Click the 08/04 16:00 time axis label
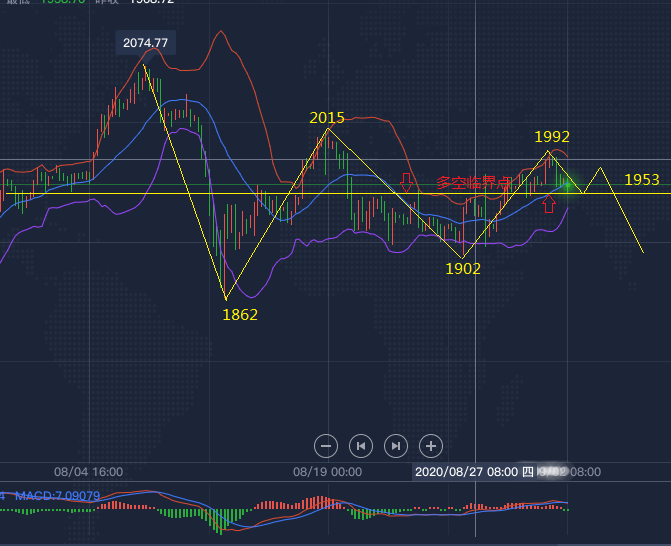This screenshot has height=546, width=671. point(88,471)
